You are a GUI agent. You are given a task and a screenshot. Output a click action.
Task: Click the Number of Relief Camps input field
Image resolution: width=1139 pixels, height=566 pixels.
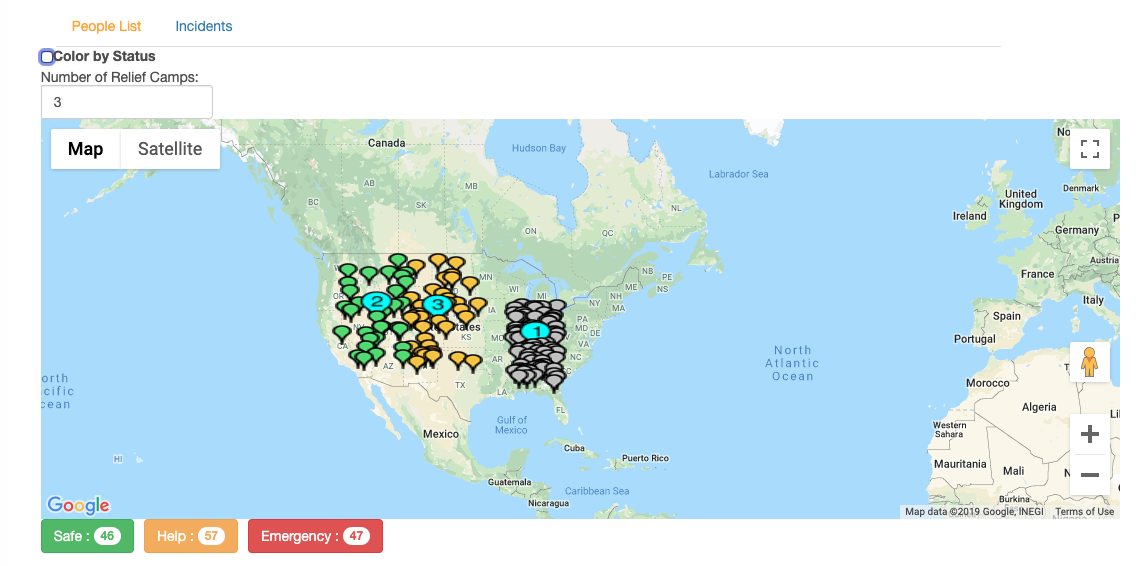(x=127, y=102)
